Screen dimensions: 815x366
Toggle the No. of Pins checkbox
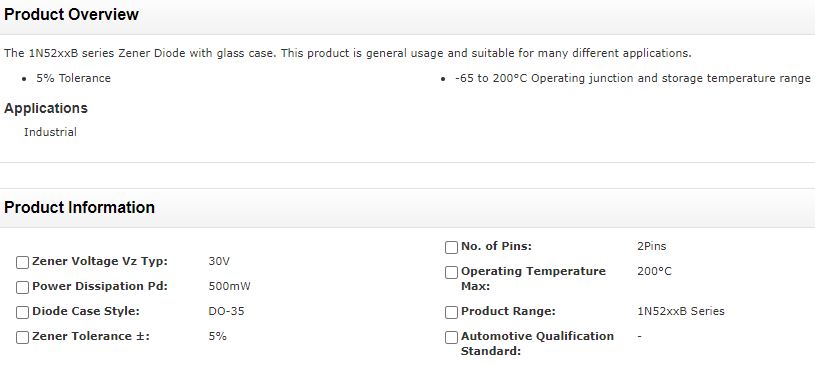(451, 247)
